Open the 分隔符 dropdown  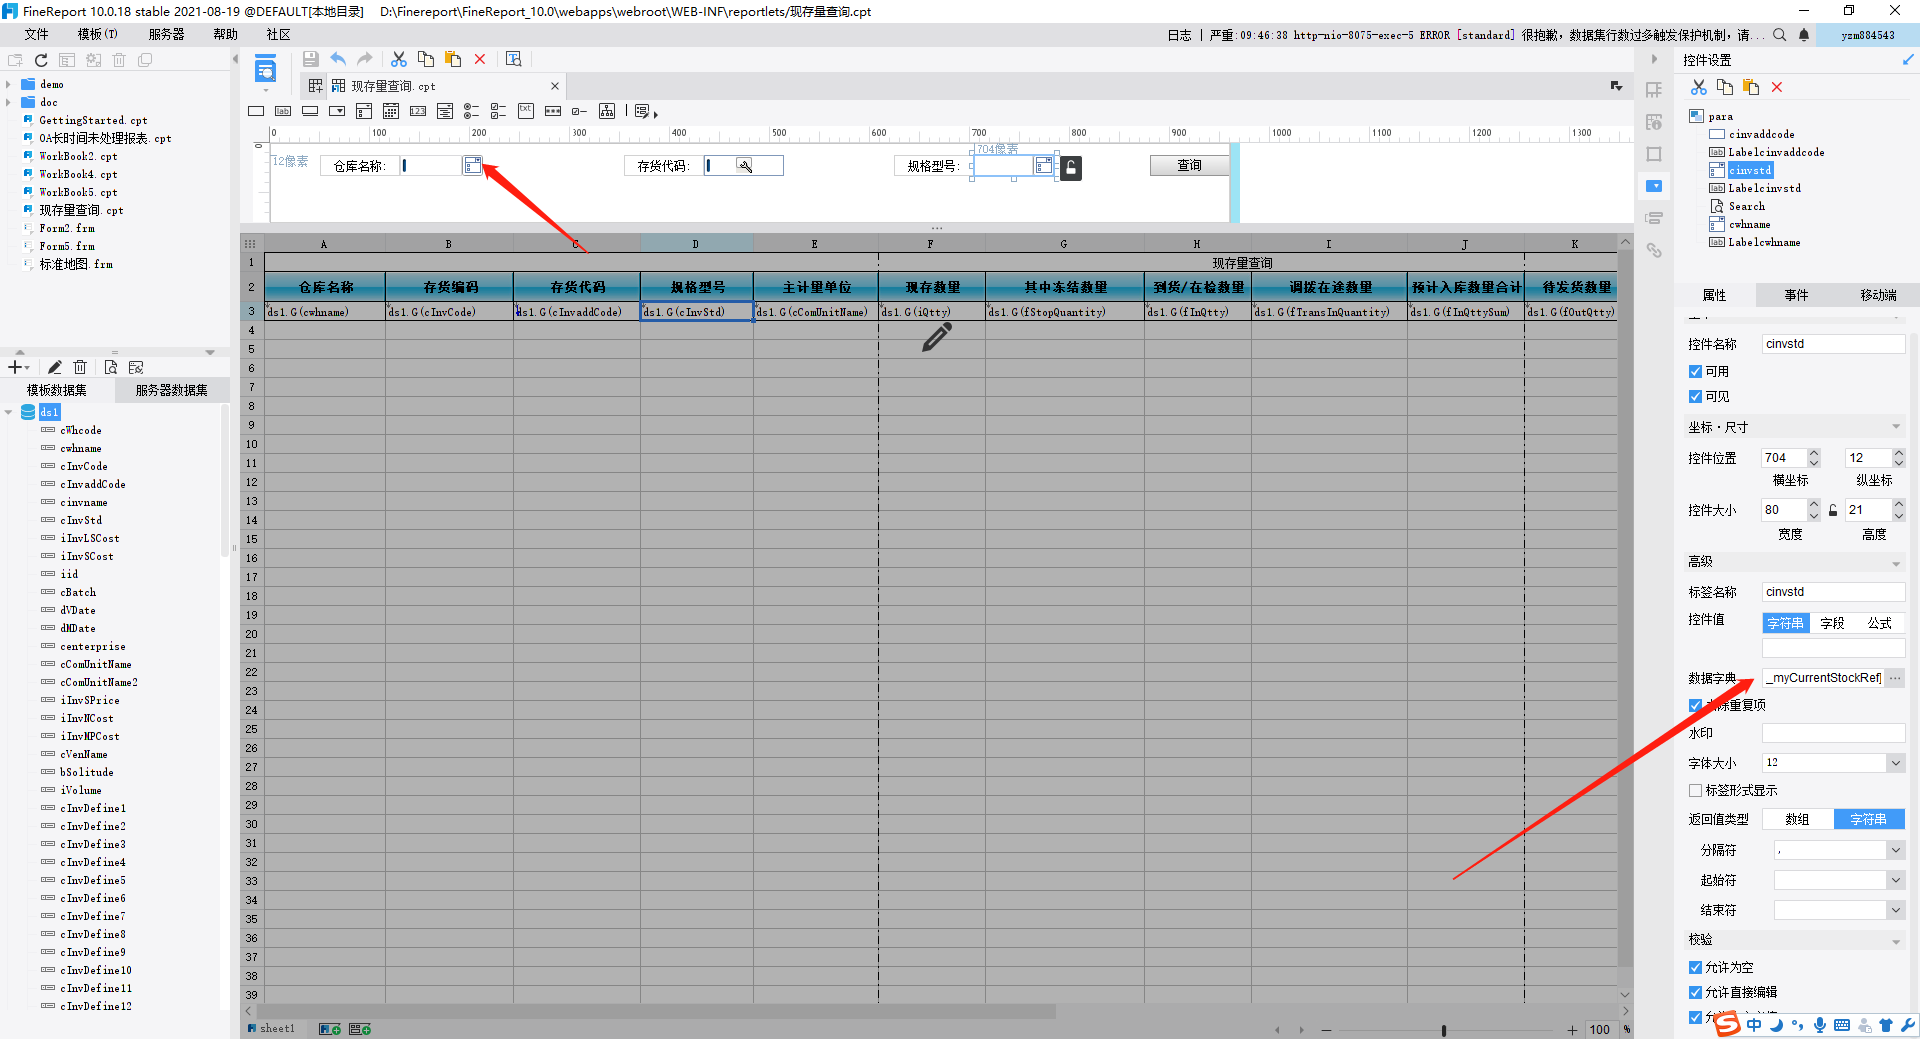[1895, 850]
